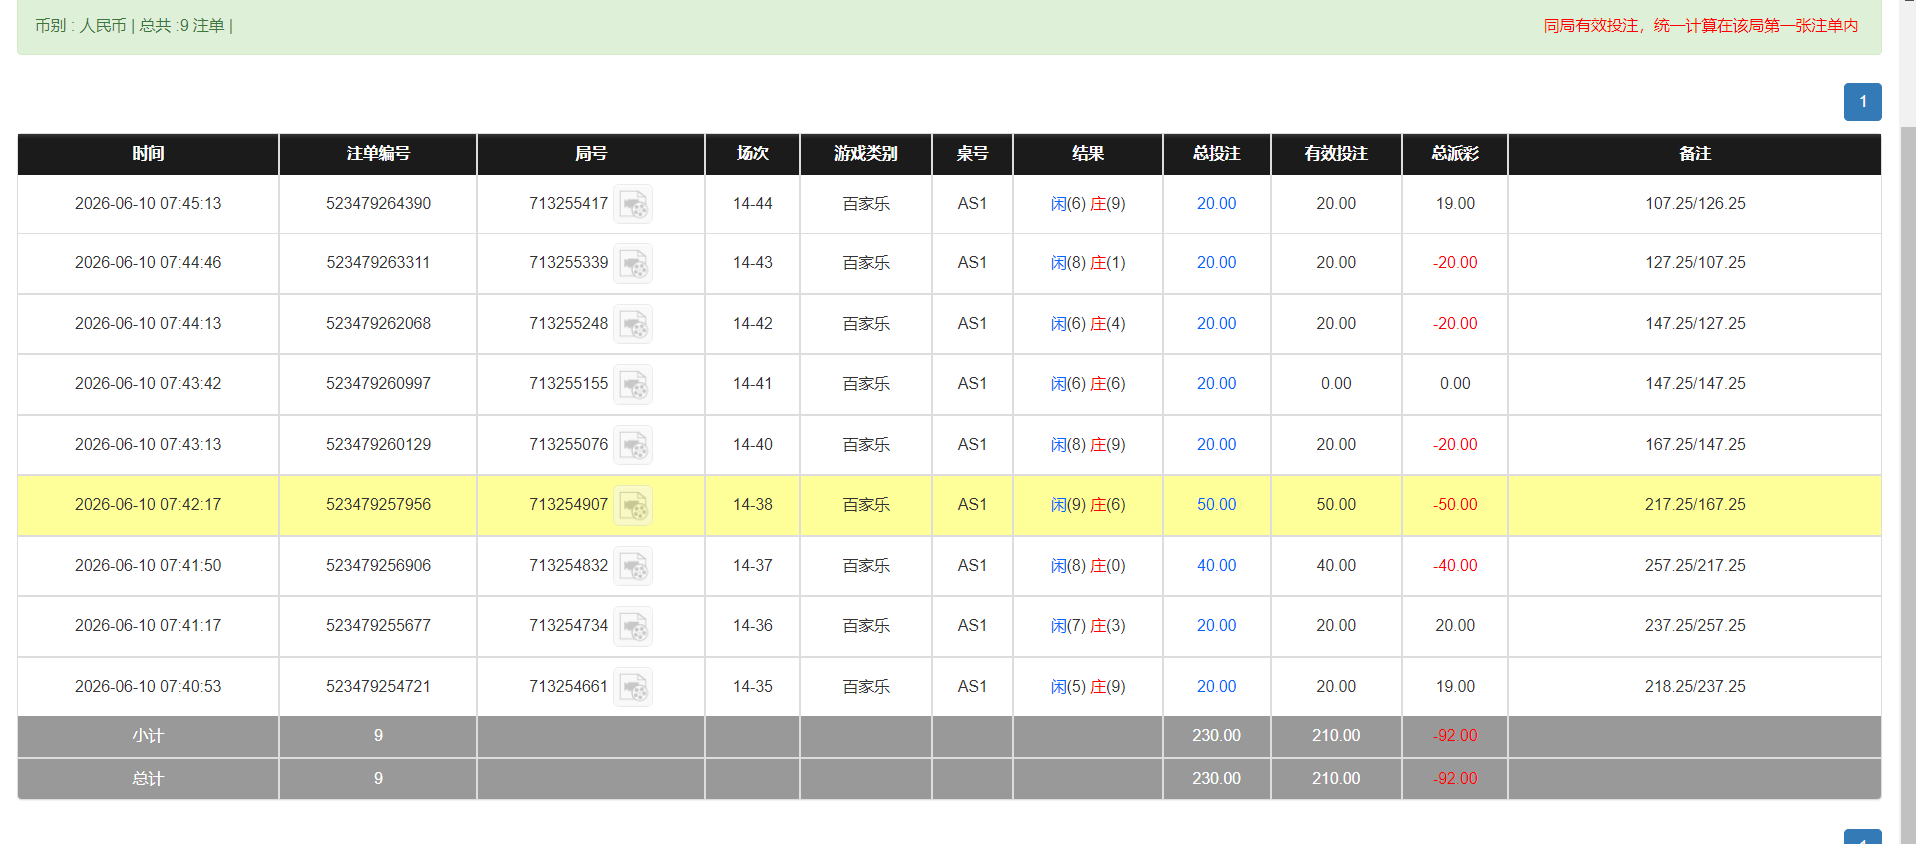Click result 闲(6) 庄(6)
Screen dimensions: 1916x844
pos(1088,383)
